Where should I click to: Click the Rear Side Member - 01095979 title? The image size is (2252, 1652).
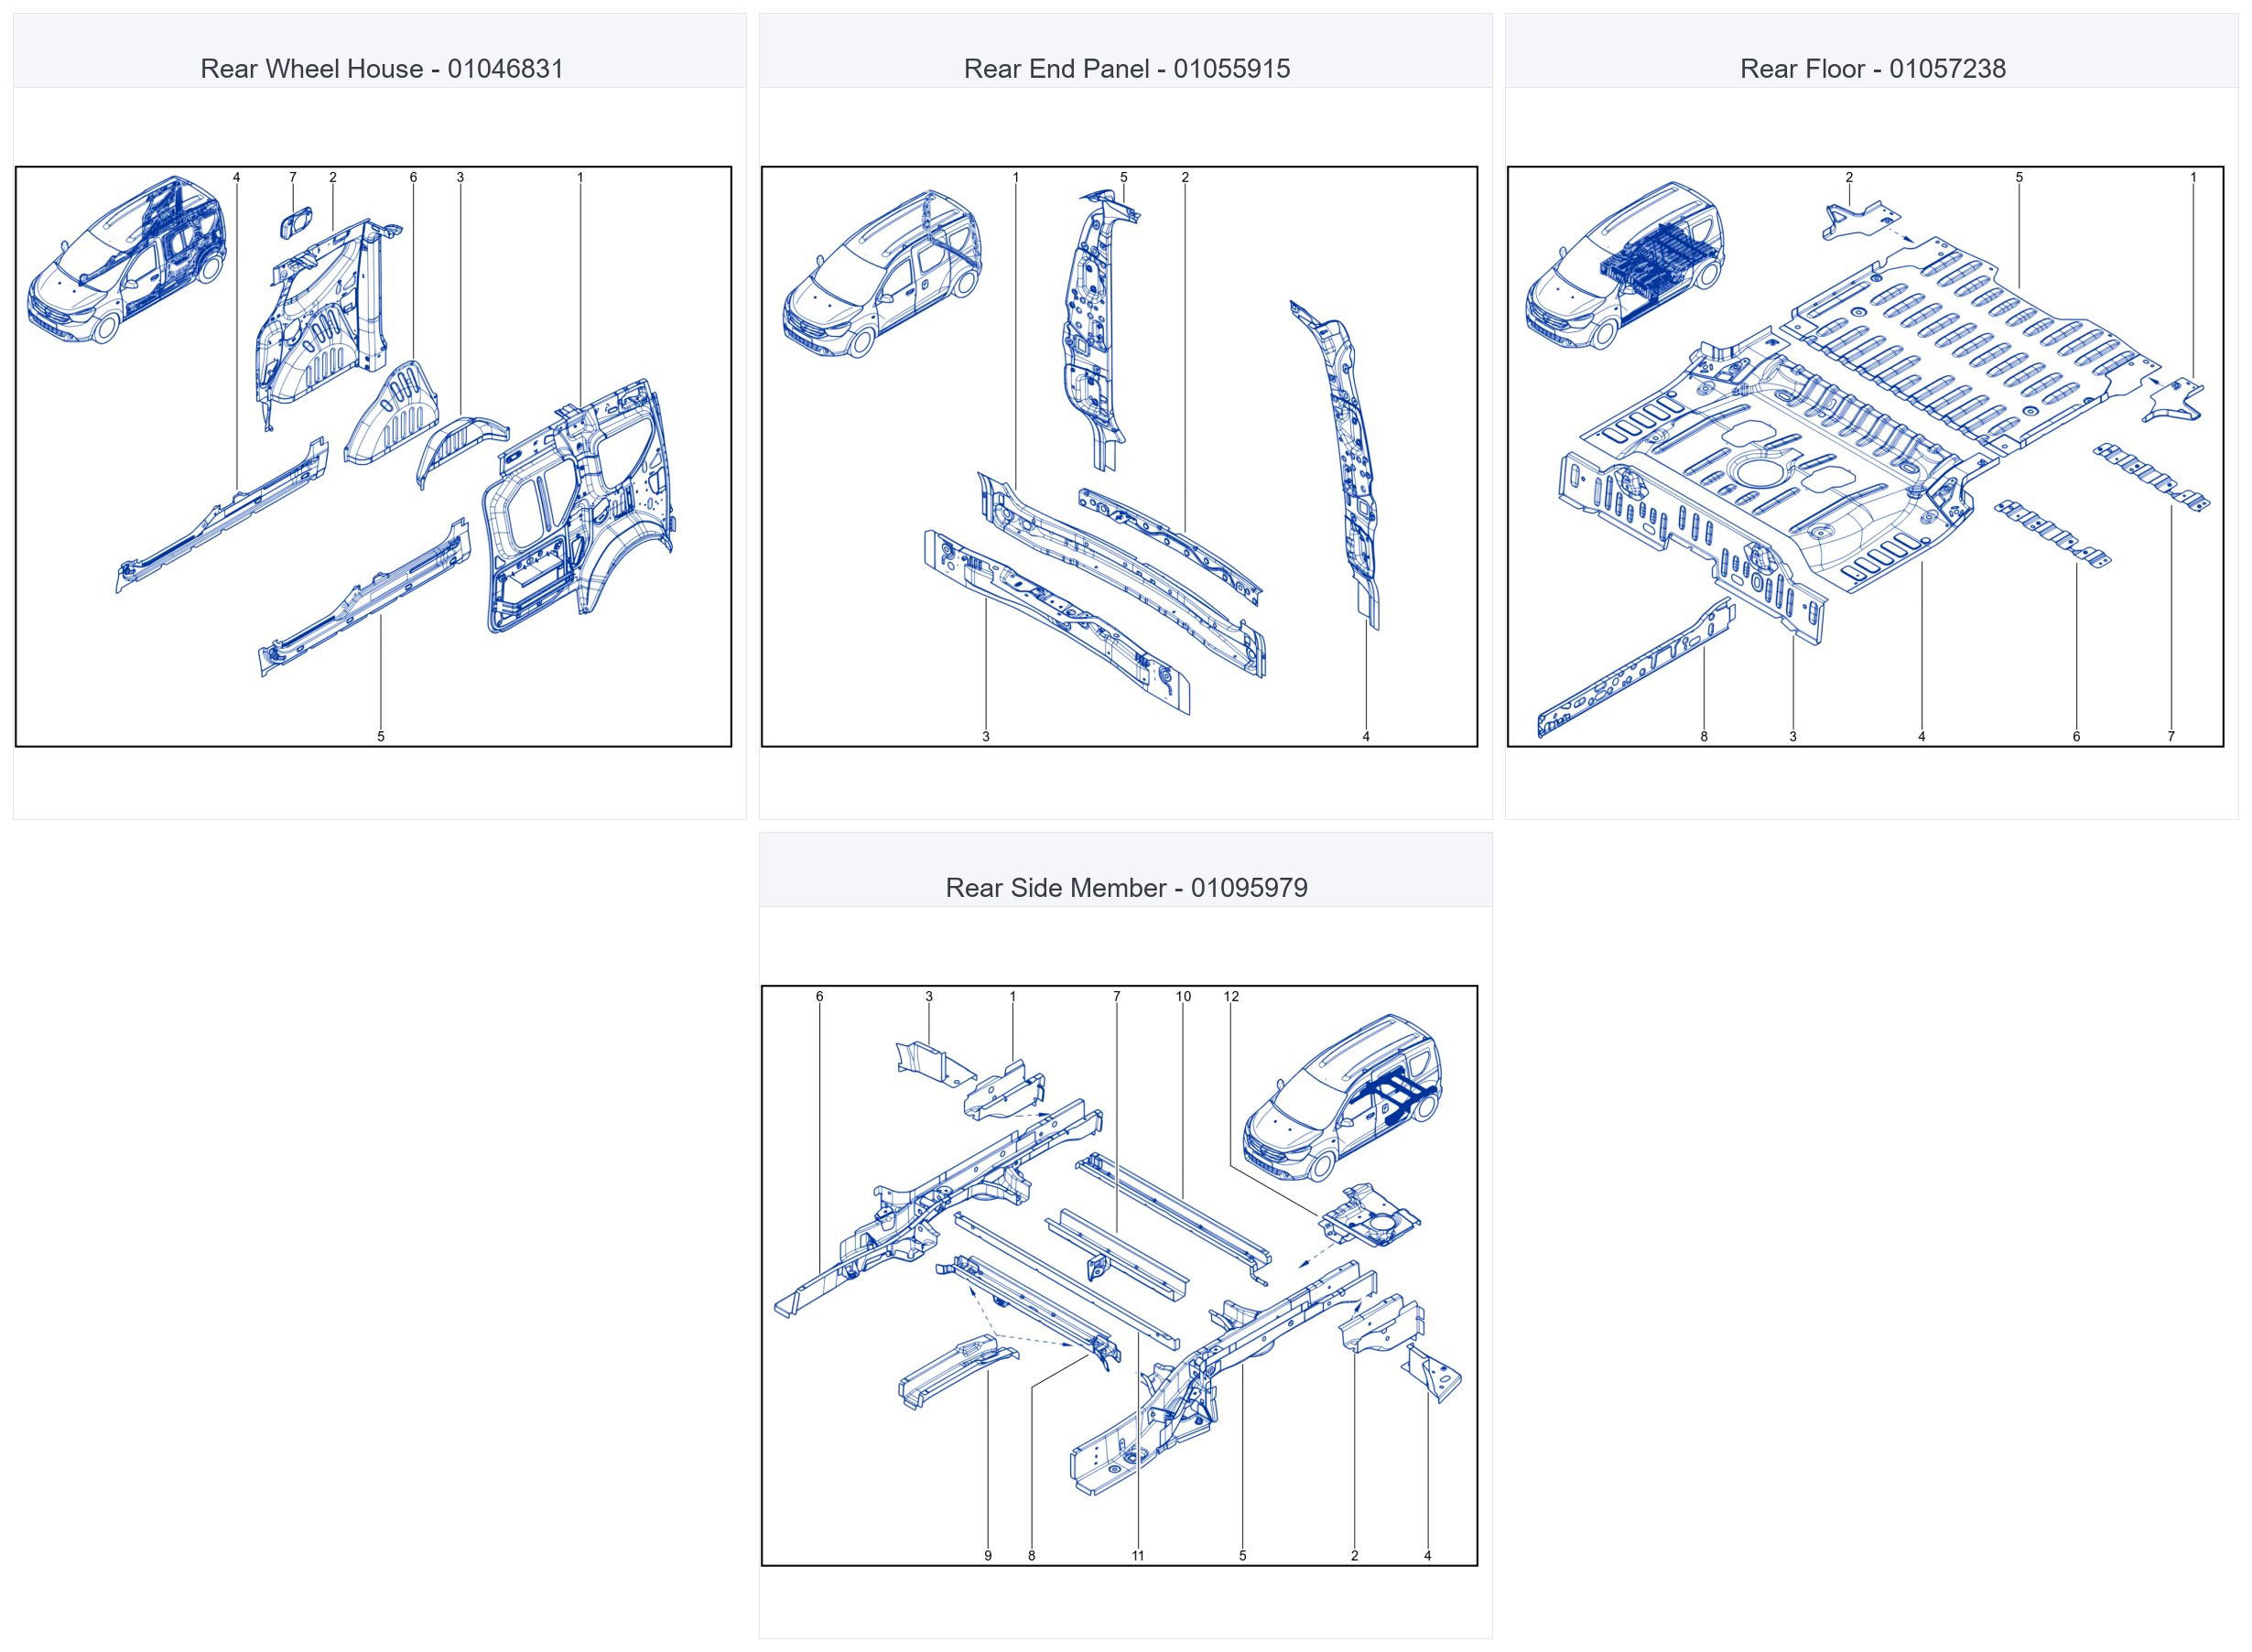coord(1127,887)
